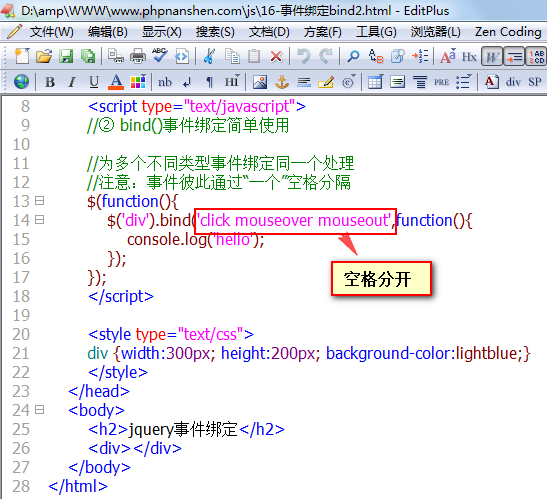Screen dimensions: 547x499
Task: Redo the last edit
Action: click(x=326, y=56)
